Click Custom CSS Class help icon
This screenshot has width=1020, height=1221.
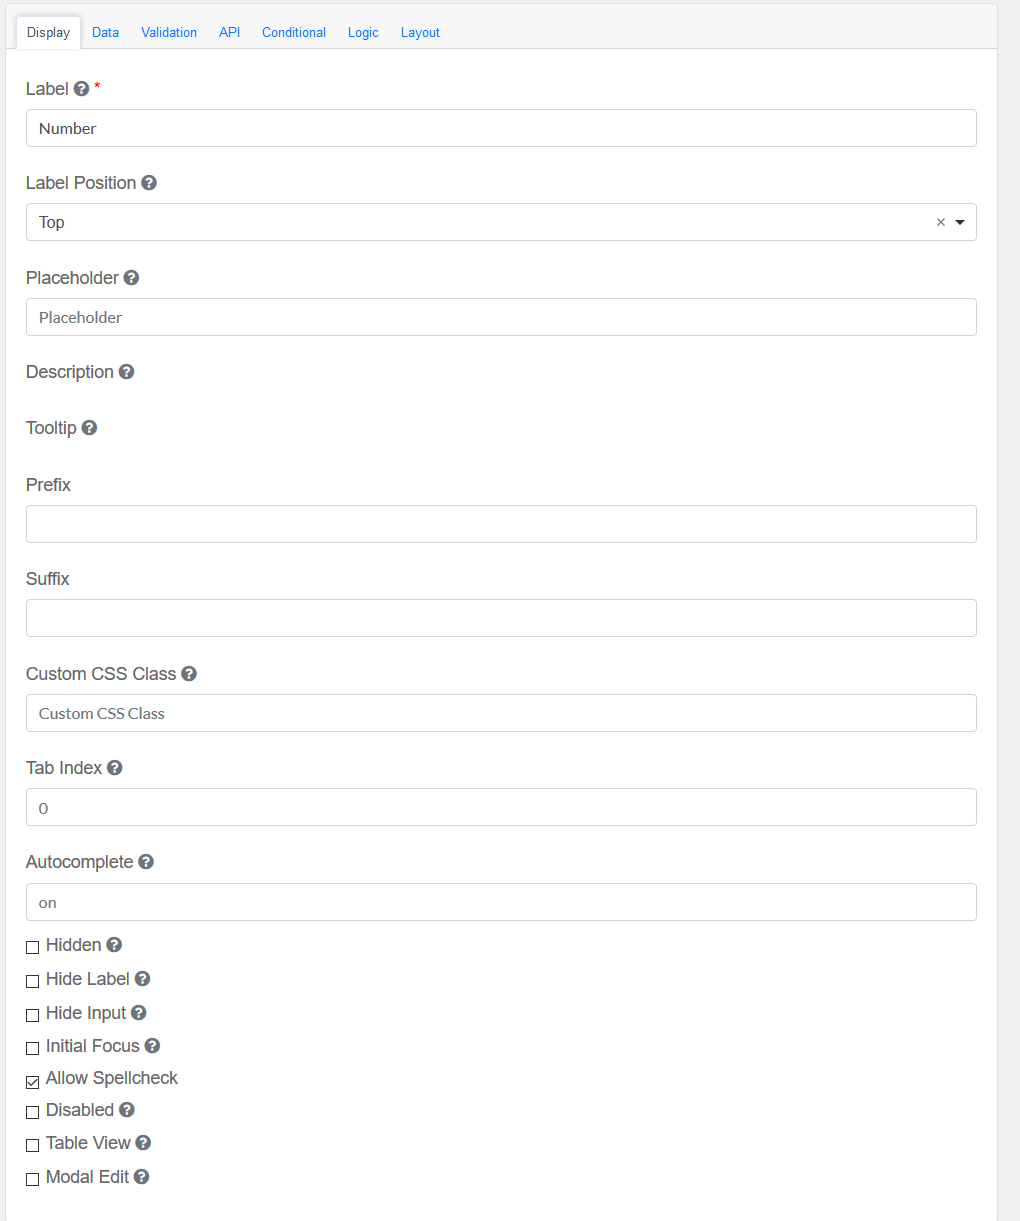189,674
